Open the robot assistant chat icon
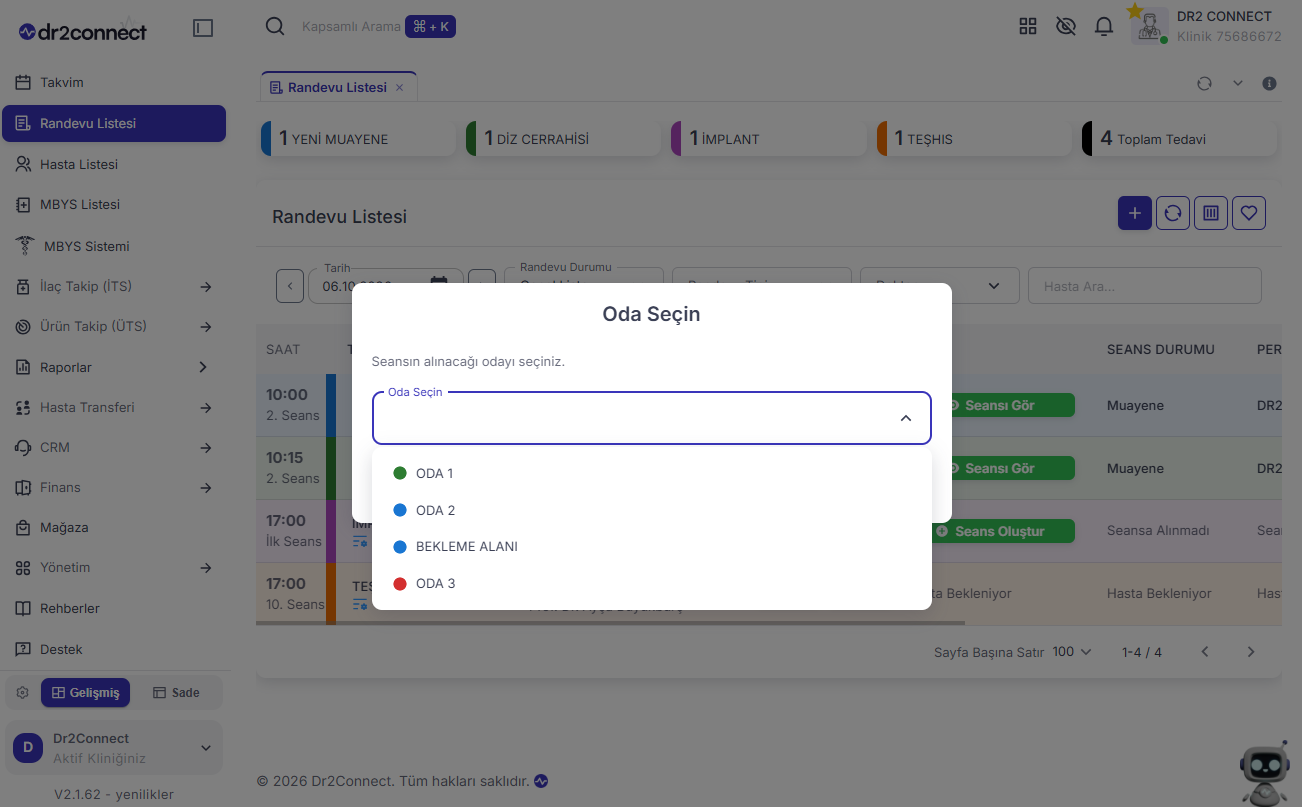This screenshot has height=807, width=1302. coord(1265,773)
